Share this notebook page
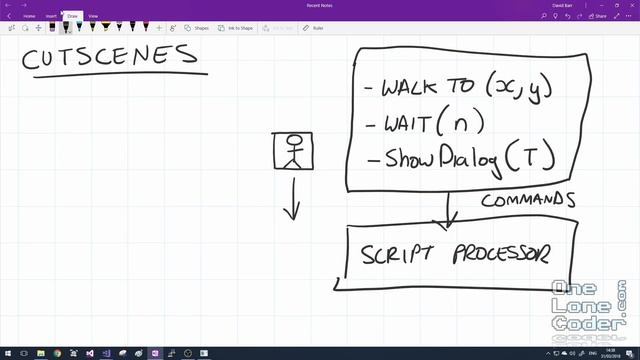 598,16
